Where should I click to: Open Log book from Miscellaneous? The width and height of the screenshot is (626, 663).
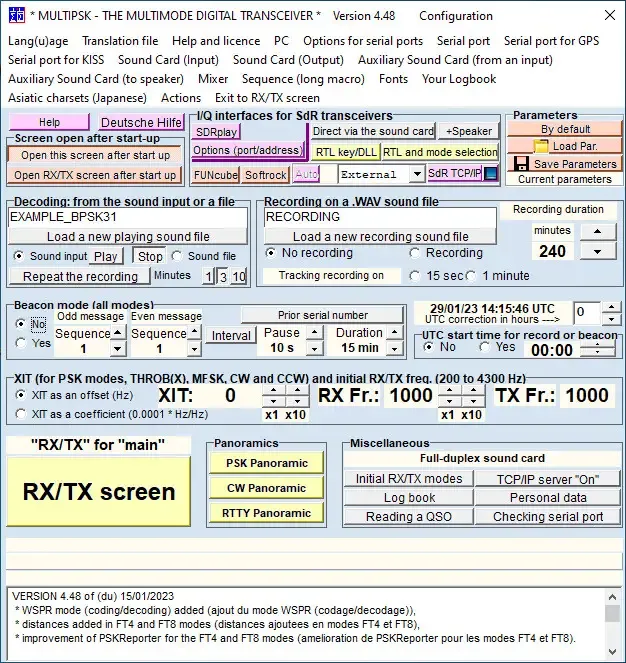point(409,498)
